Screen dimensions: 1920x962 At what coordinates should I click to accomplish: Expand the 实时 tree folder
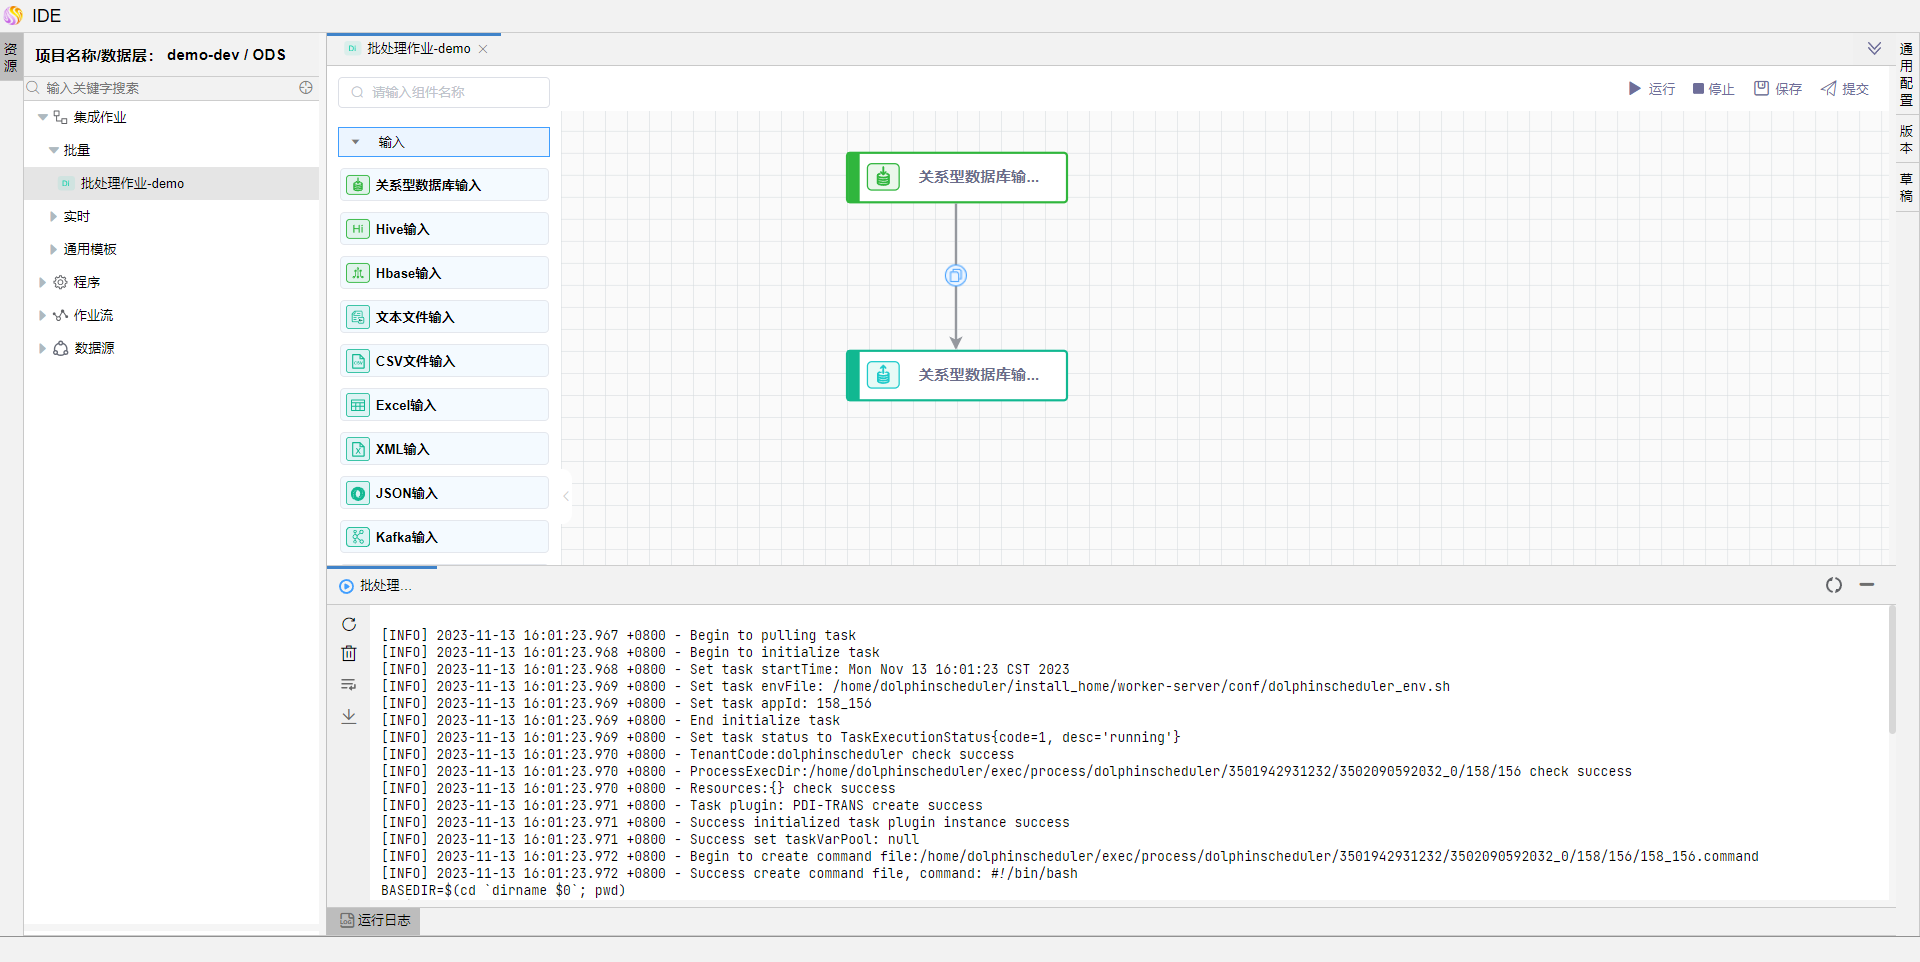click(54, 216)
